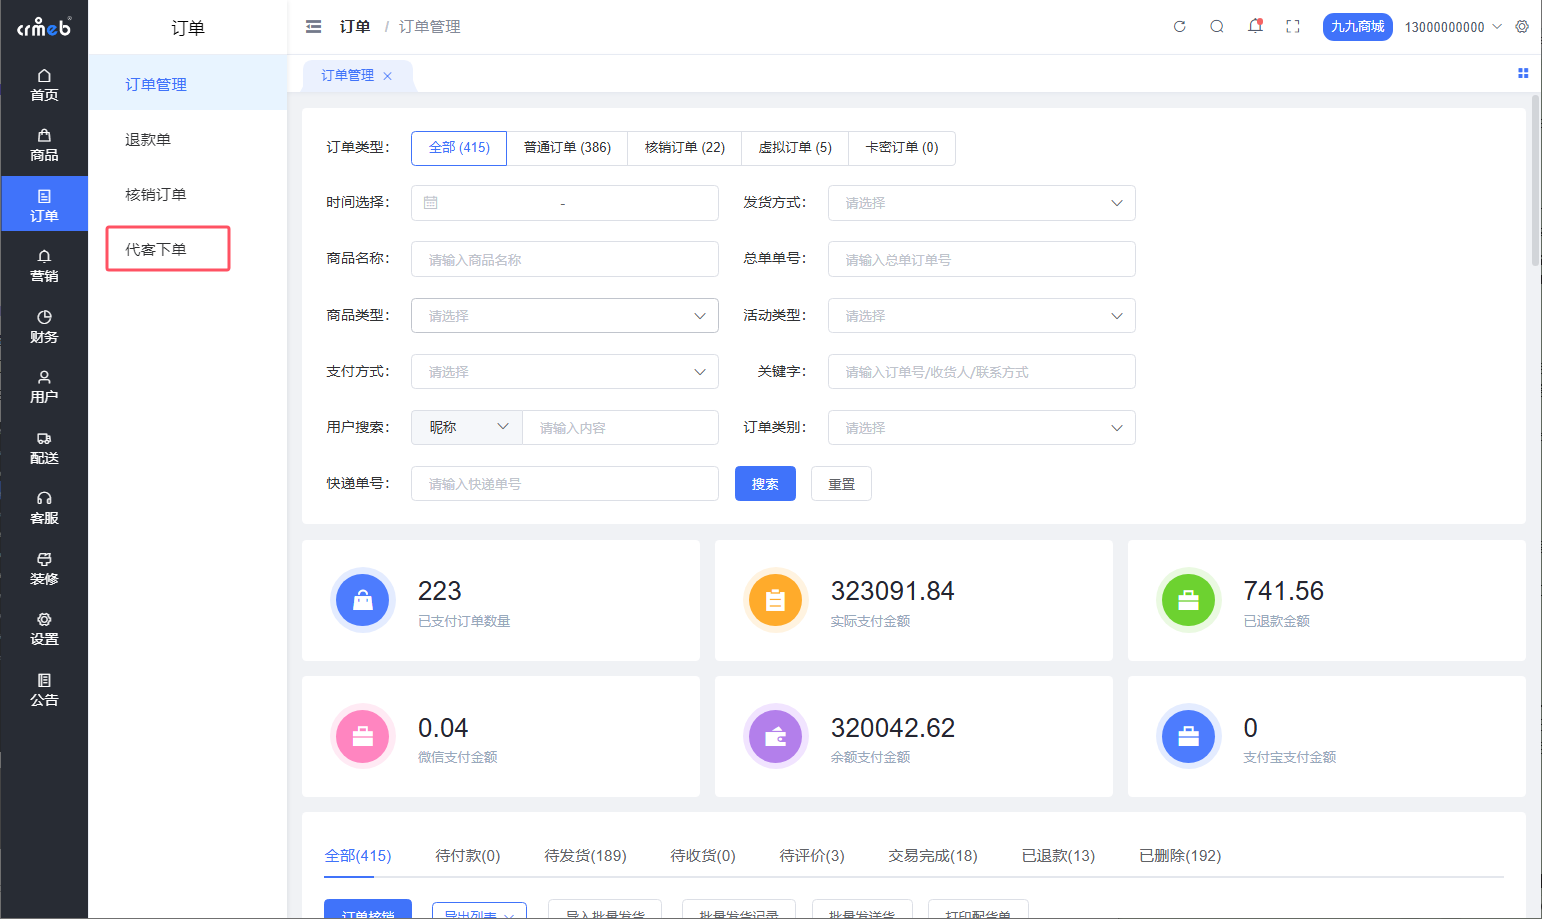
Task: Expand the 订单类别 dropdown
Action: pos(982,428)
